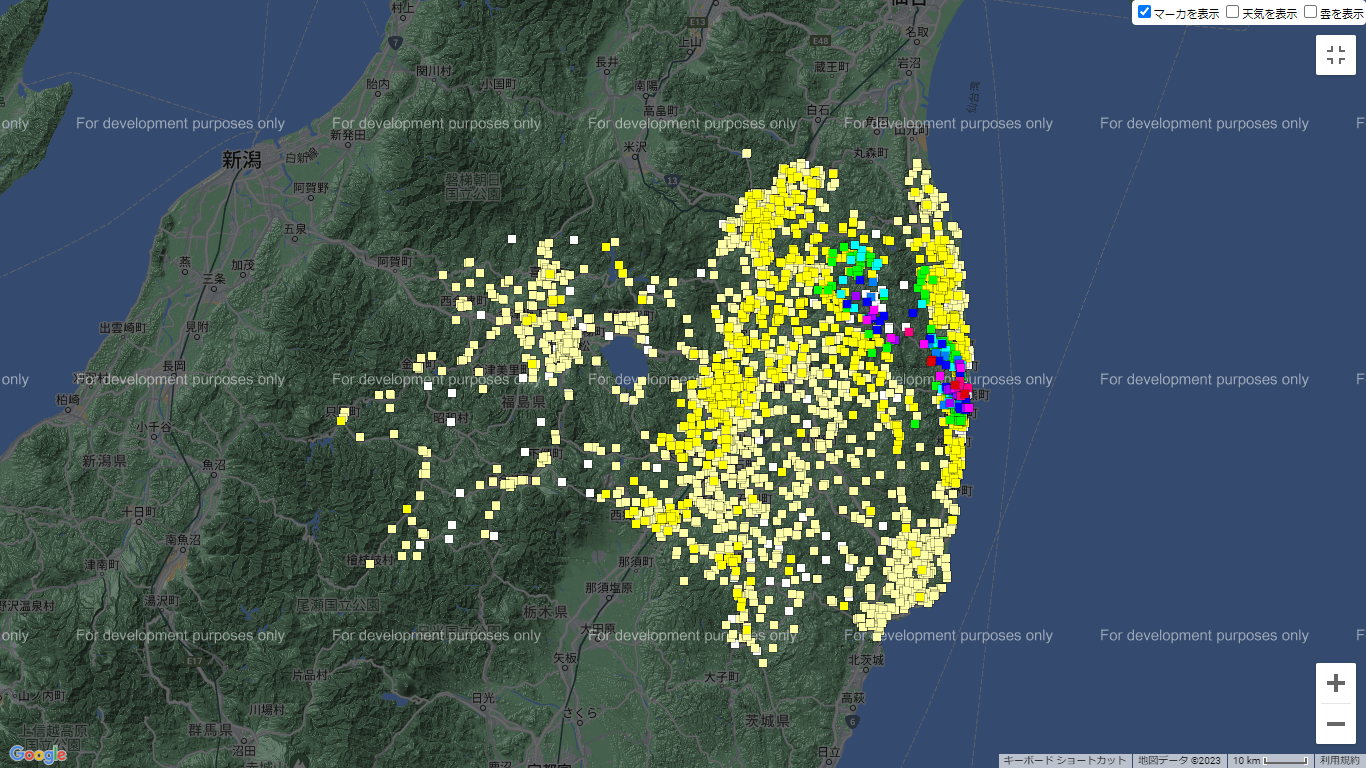Open キーボード ショートカット
This screenshot has width=1366, height=768.
tap(1065, 761)
